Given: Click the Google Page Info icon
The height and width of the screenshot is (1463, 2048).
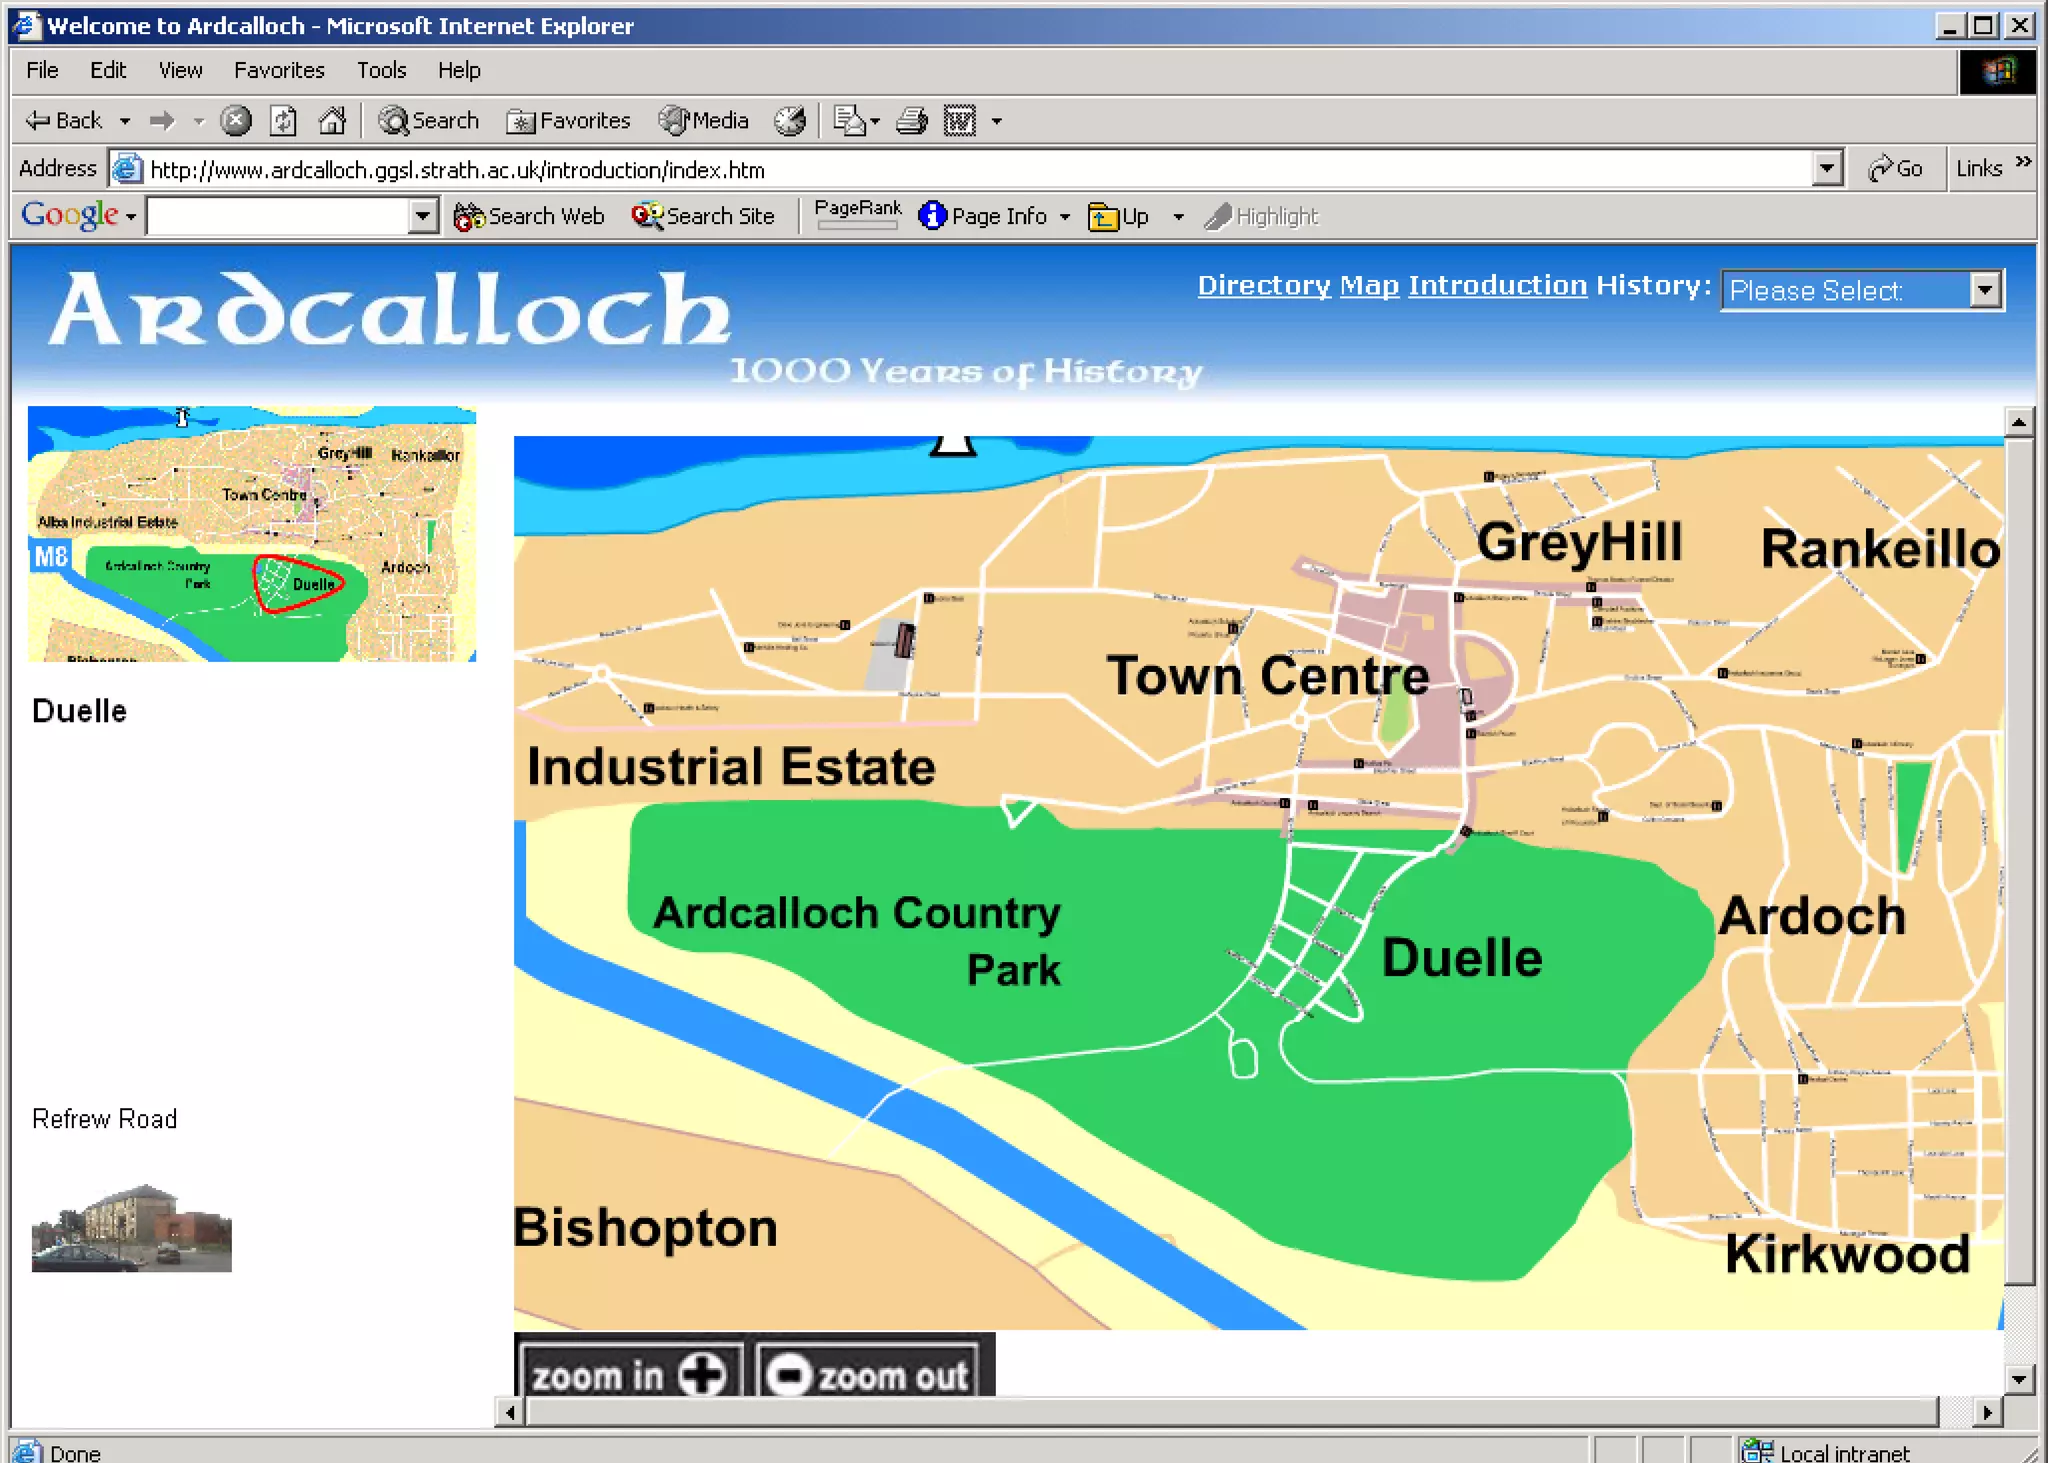Looking at the screenshot, I should (932, 216).
